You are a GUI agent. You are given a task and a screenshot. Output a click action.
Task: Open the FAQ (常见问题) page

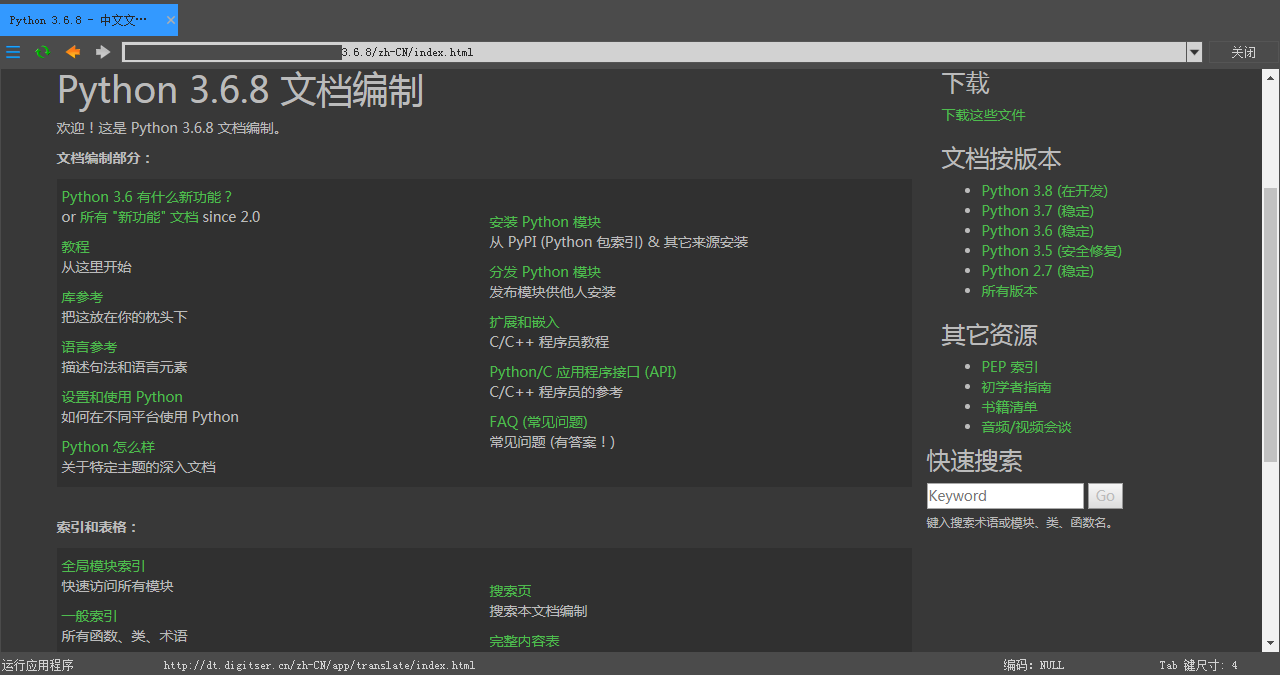pyautogui.click(x=538, y=421)
